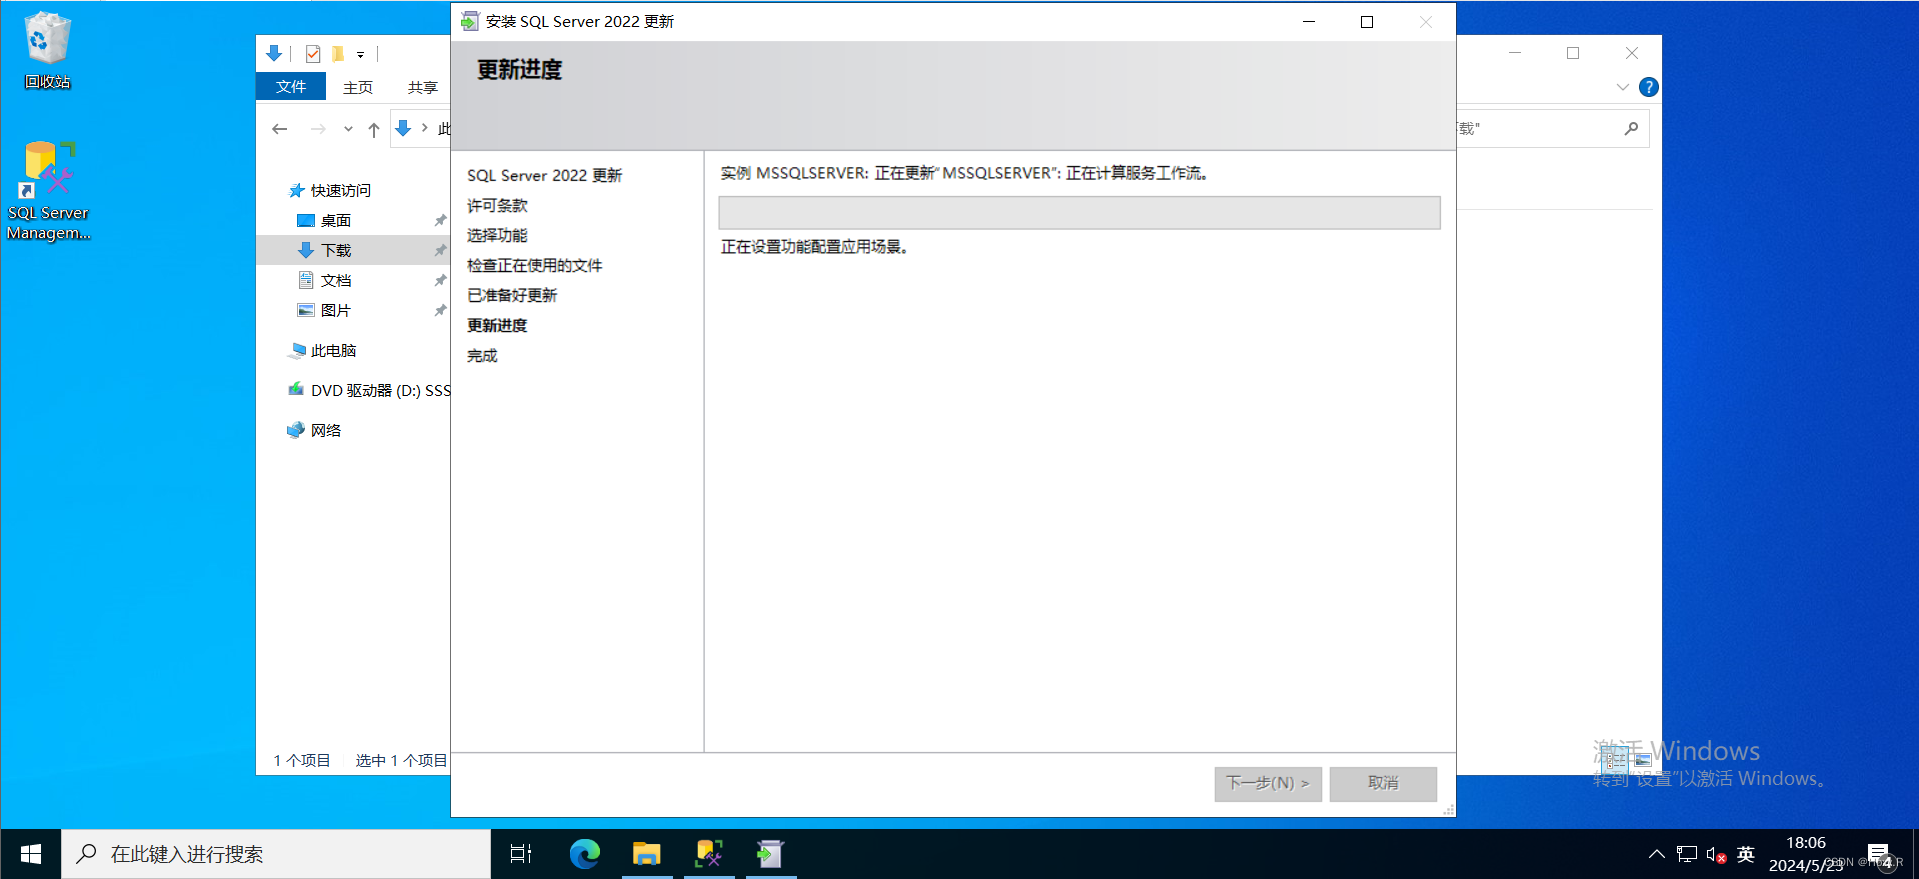The width and height of the screenshot is (1919, 879).
Task: Go up one folder level in Explorer
Action: point(374,129)
